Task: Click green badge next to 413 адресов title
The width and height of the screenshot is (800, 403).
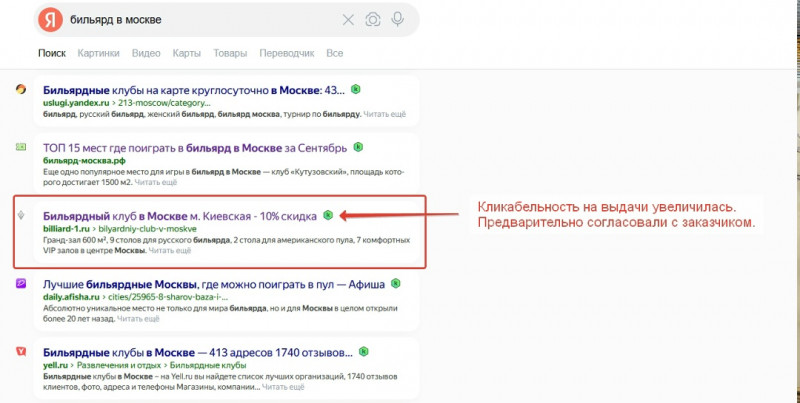Action: 363,351
